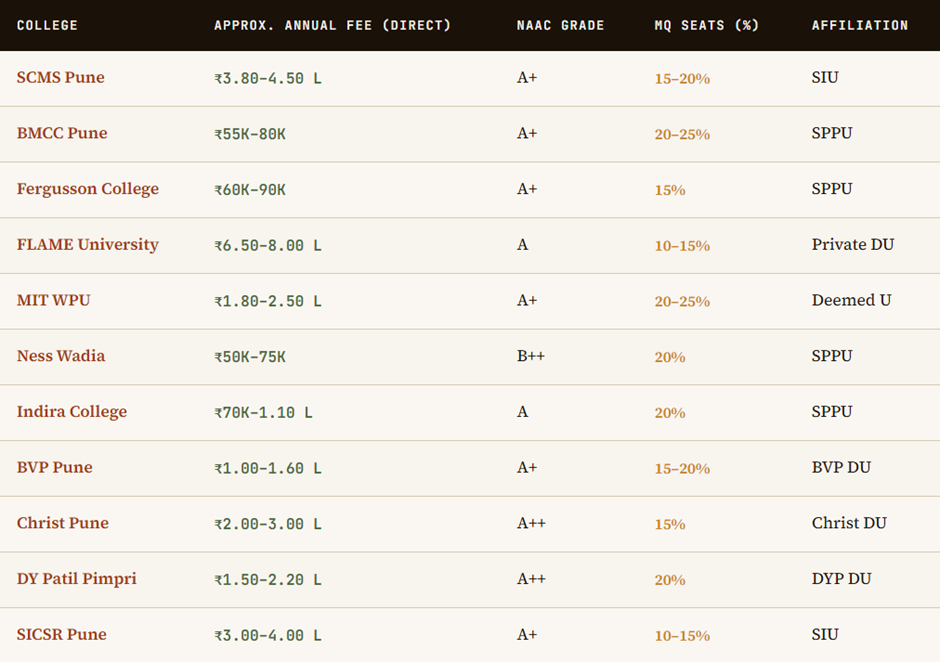Image resolution: width=940 pixels, height=662 pixels.
Task: Click the COLLEGE column header
Action: (47, 25)
